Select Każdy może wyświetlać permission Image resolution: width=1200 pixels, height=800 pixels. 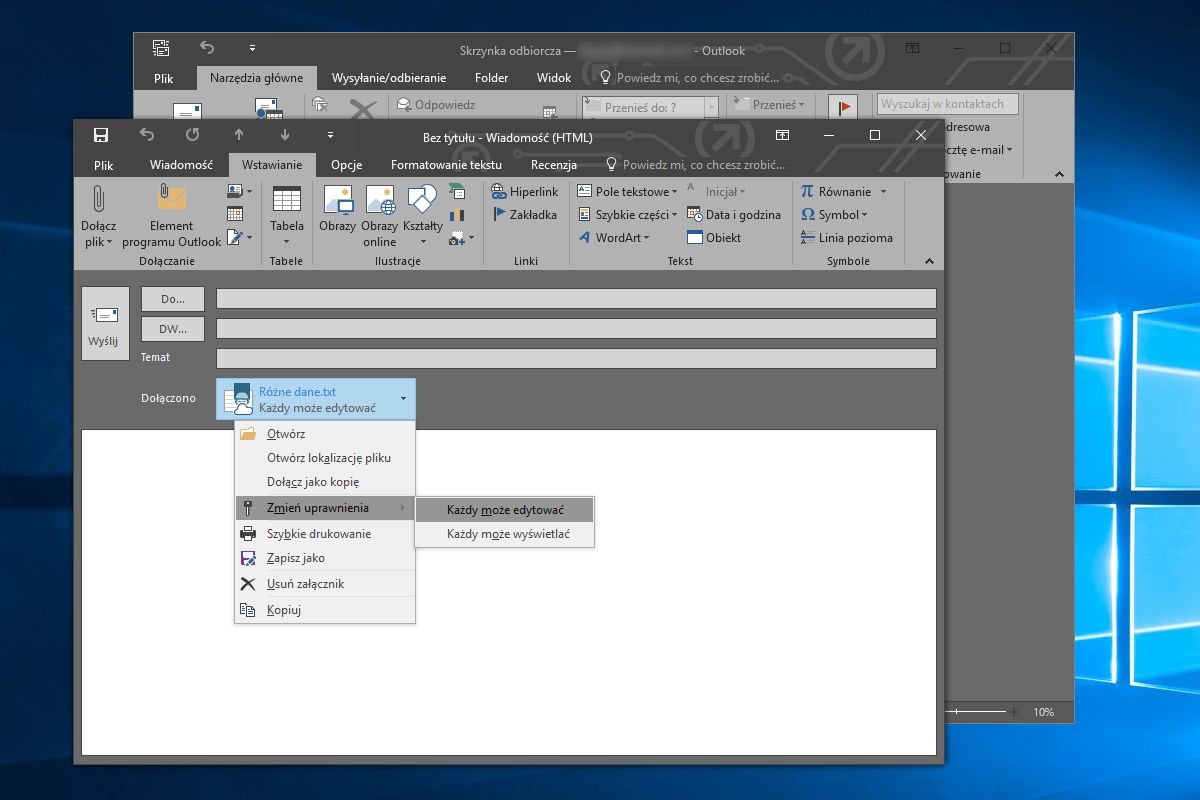pyautogui.click(x=508, y=534)
